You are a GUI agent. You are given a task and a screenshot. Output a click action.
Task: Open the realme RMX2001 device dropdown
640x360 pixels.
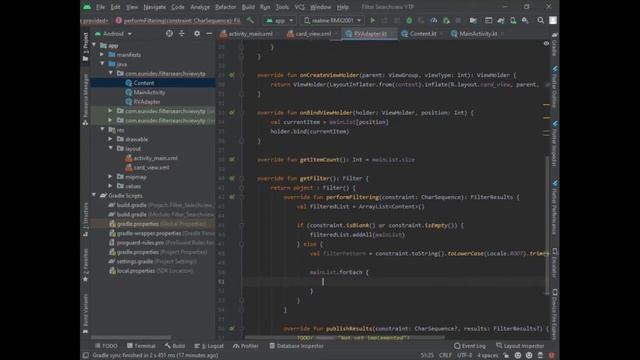pos(332,20)
